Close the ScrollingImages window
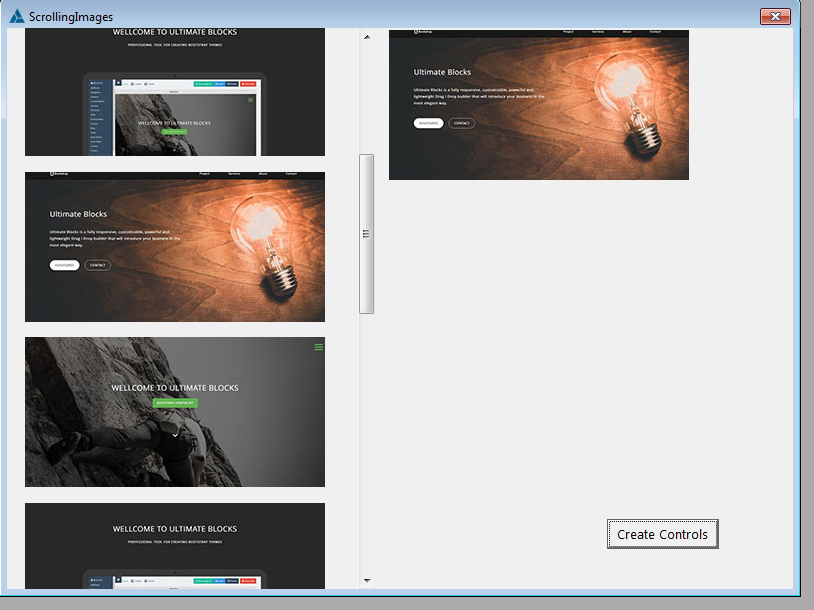 point(775,16)
